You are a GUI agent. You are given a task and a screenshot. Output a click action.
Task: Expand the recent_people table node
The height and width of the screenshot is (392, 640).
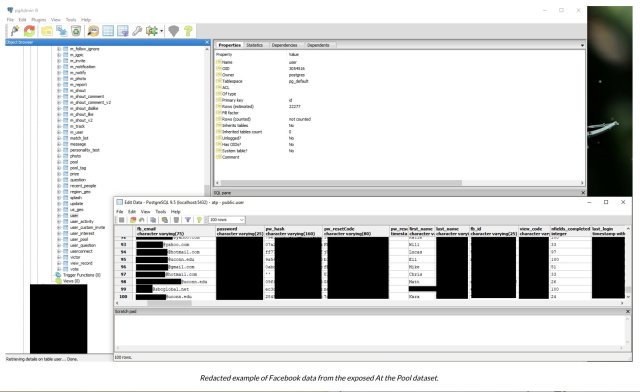(x=59, y=186)
